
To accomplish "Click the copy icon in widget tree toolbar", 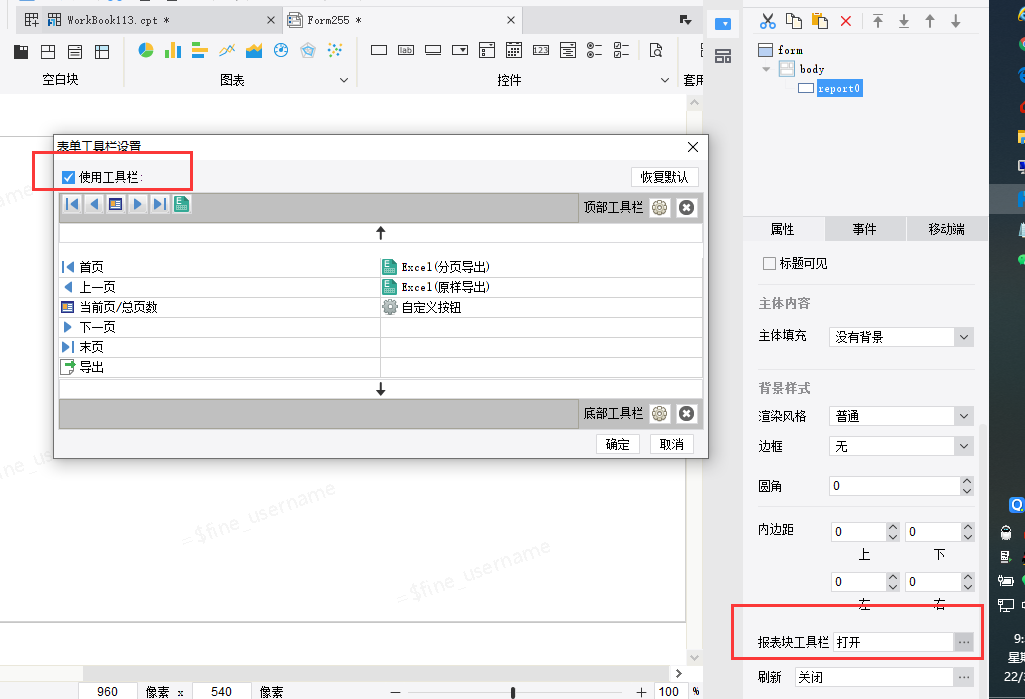I will 794,22.
